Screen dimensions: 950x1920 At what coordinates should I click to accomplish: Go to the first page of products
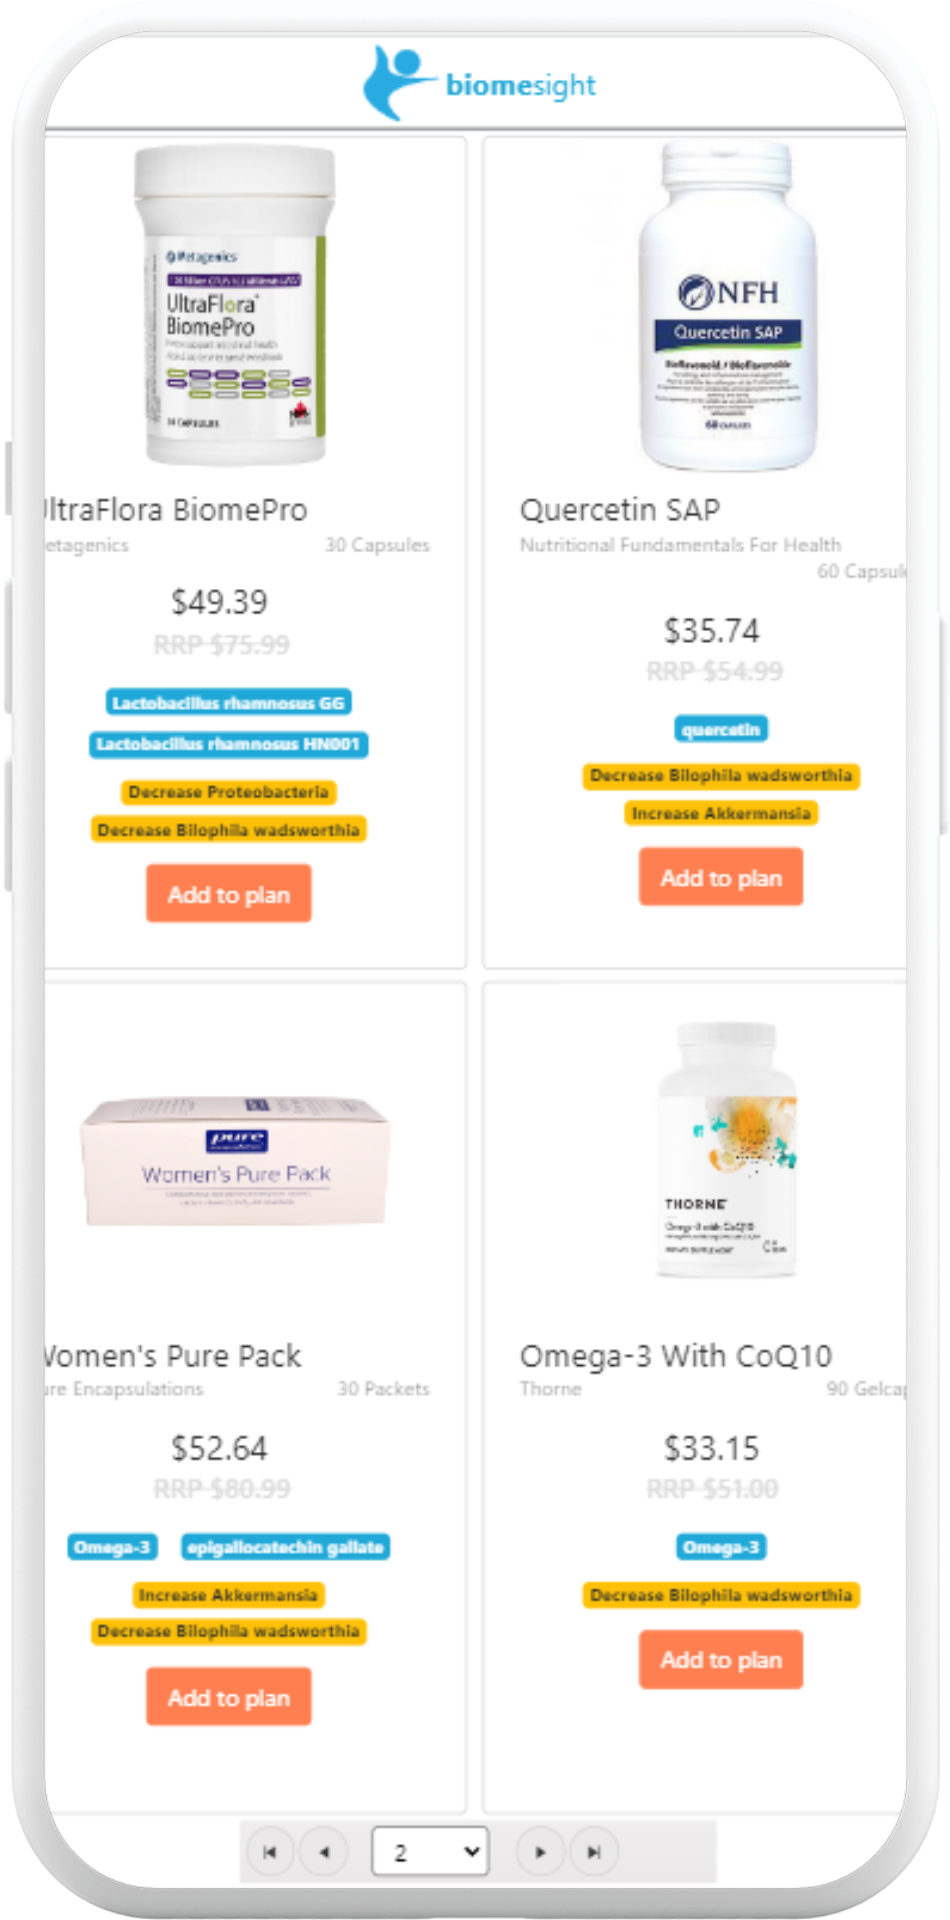click(270, 1852)
